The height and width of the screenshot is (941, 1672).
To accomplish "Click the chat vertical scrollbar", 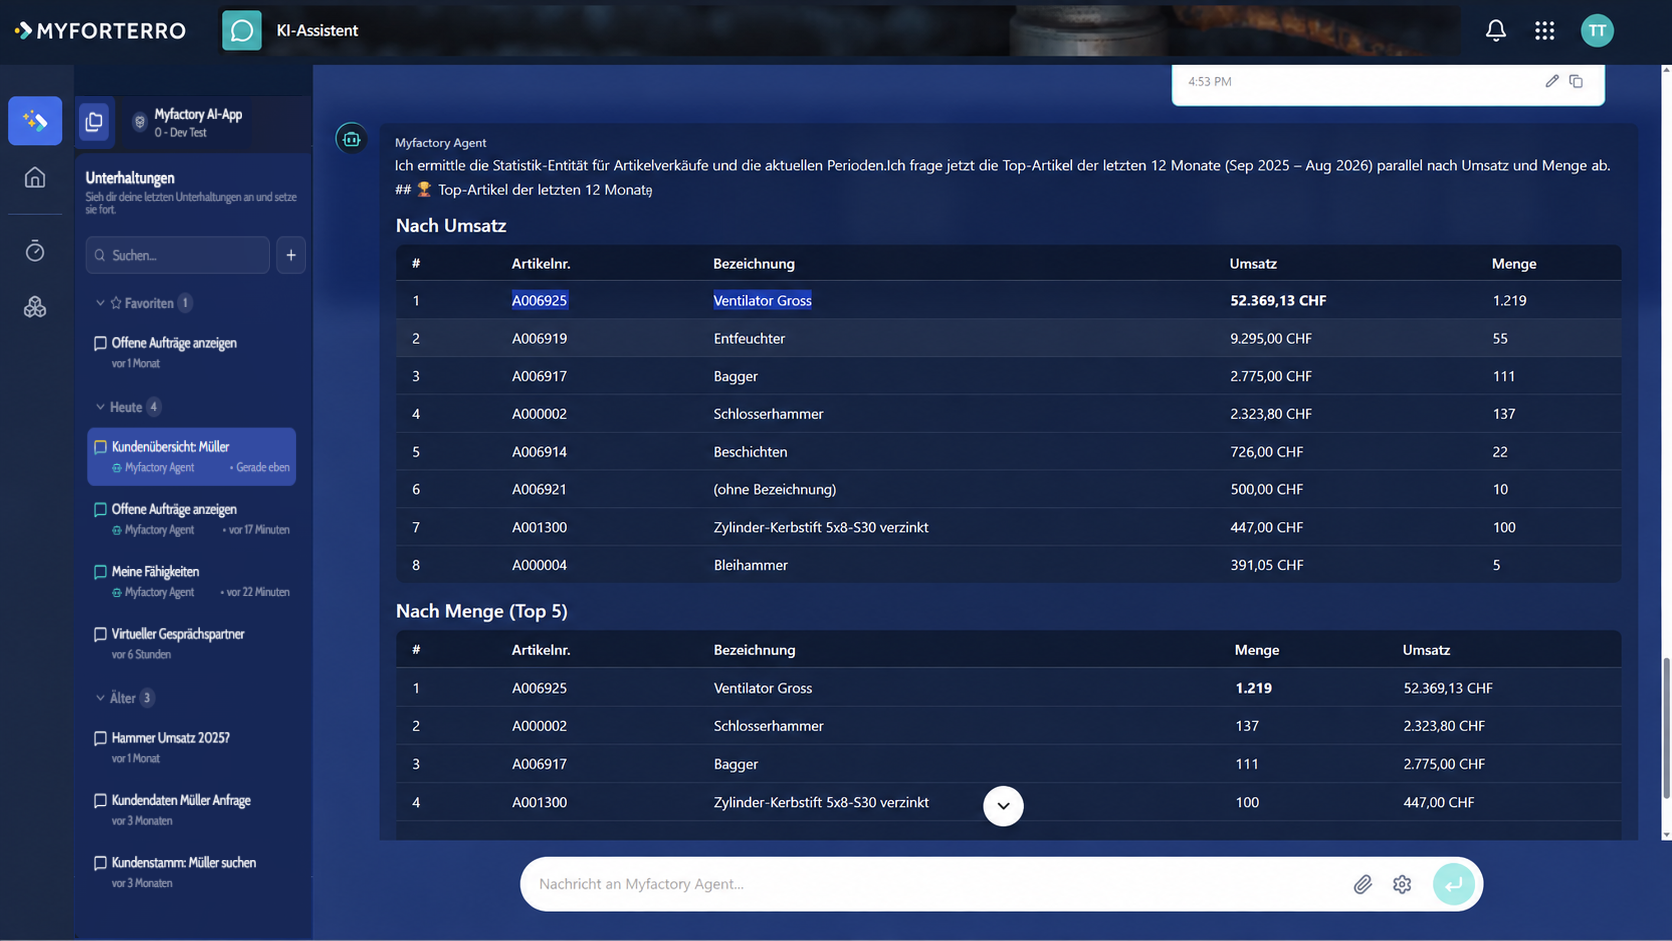I will [1665, 729].
